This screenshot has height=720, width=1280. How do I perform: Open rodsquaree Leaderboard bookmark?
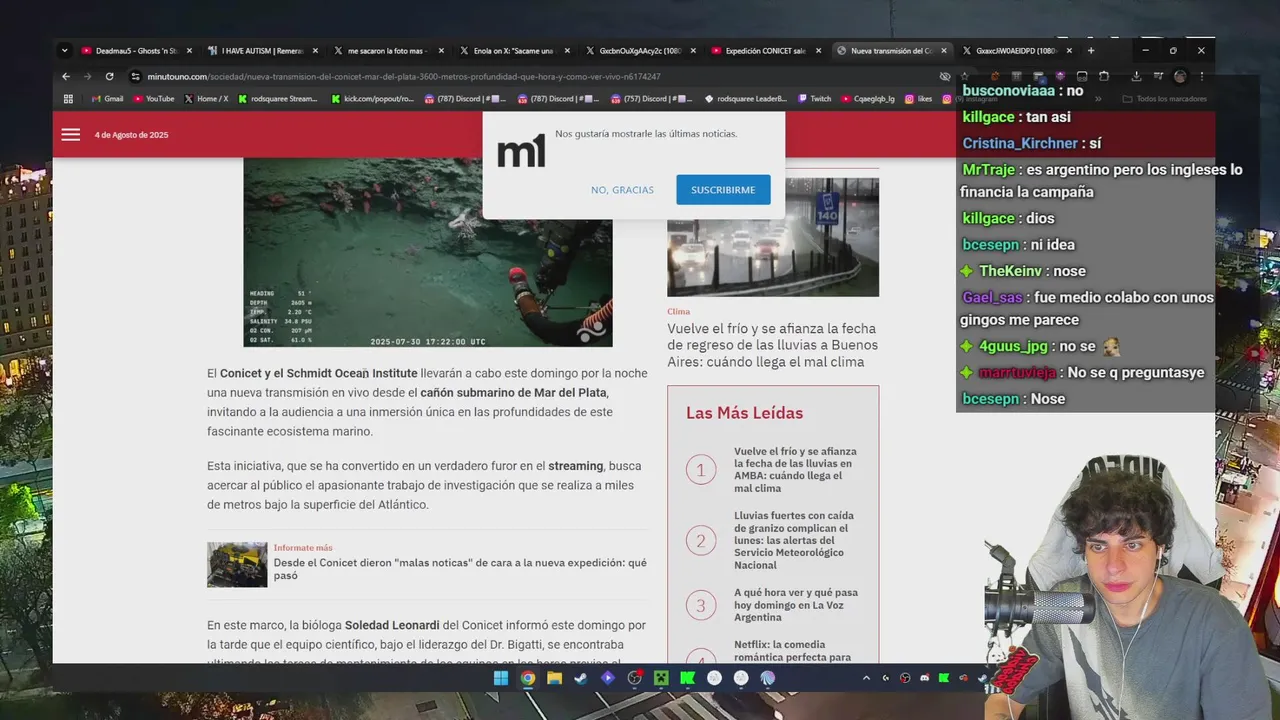point(746,99)
